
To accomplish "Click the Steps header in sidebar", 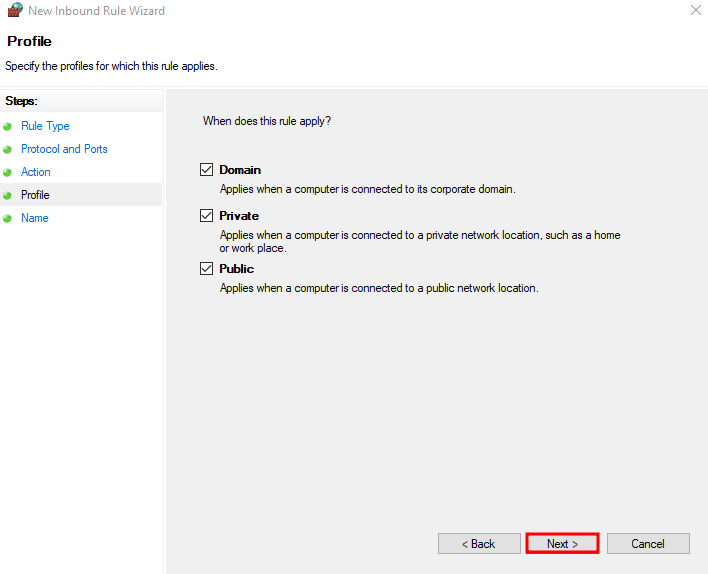I will pos(21,101).
